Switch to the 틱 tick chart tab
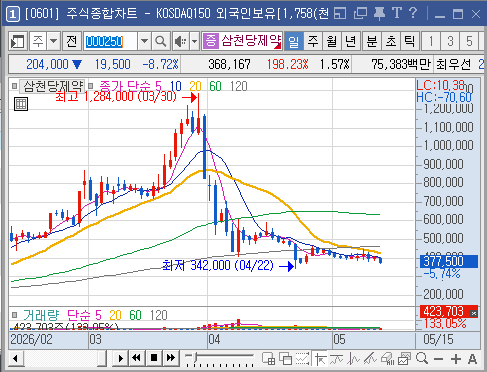The height and width of the screenshot is (372, 487). tap(409, 42)
